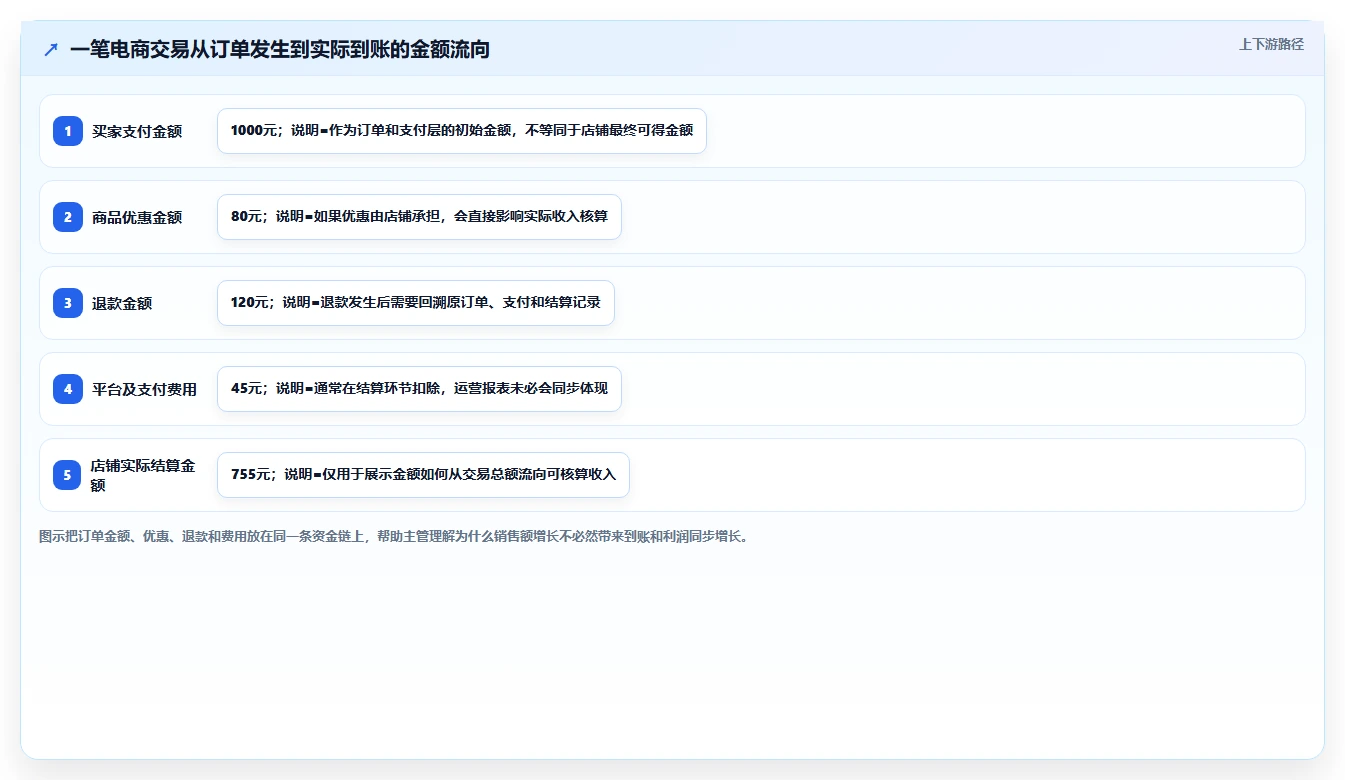Click the 45元 description box
The width and height of the screenshot is (1345, 780).
pos(419,389)
